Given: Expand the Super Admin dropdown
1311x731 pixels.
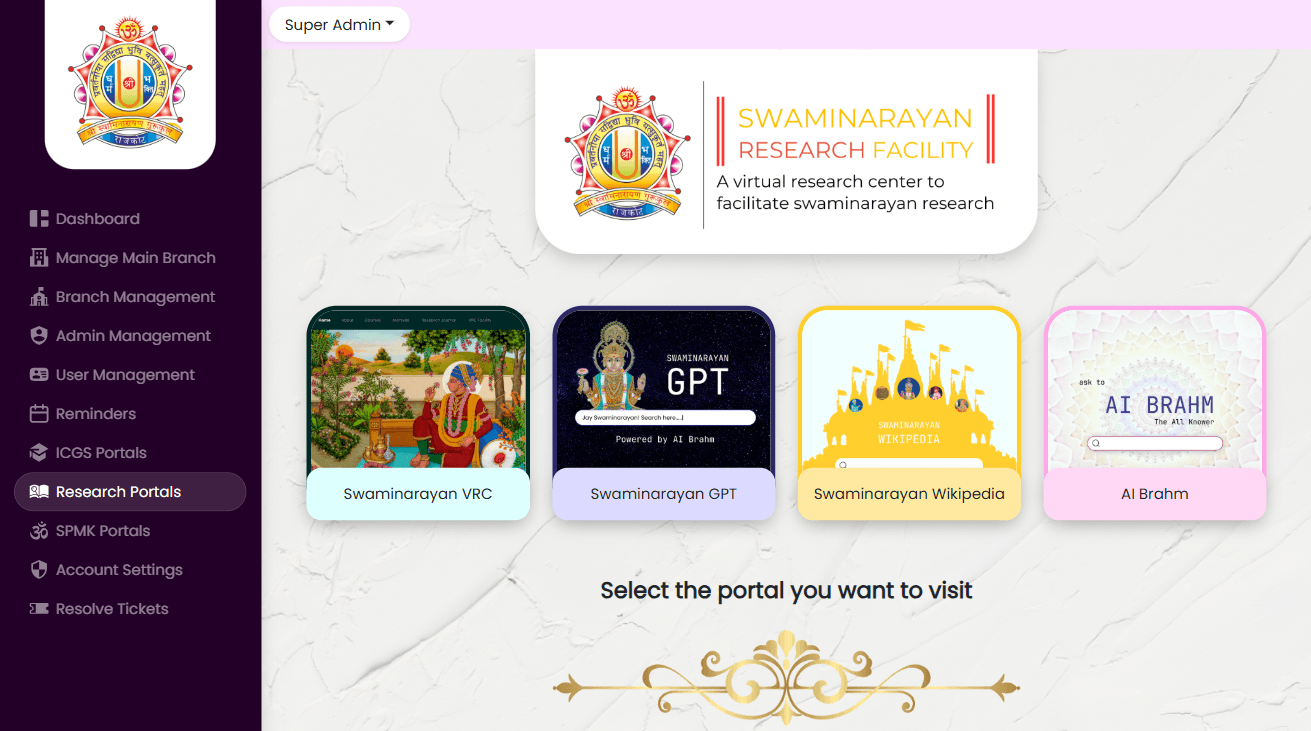Looking at the screenshot, I should 339,25.
